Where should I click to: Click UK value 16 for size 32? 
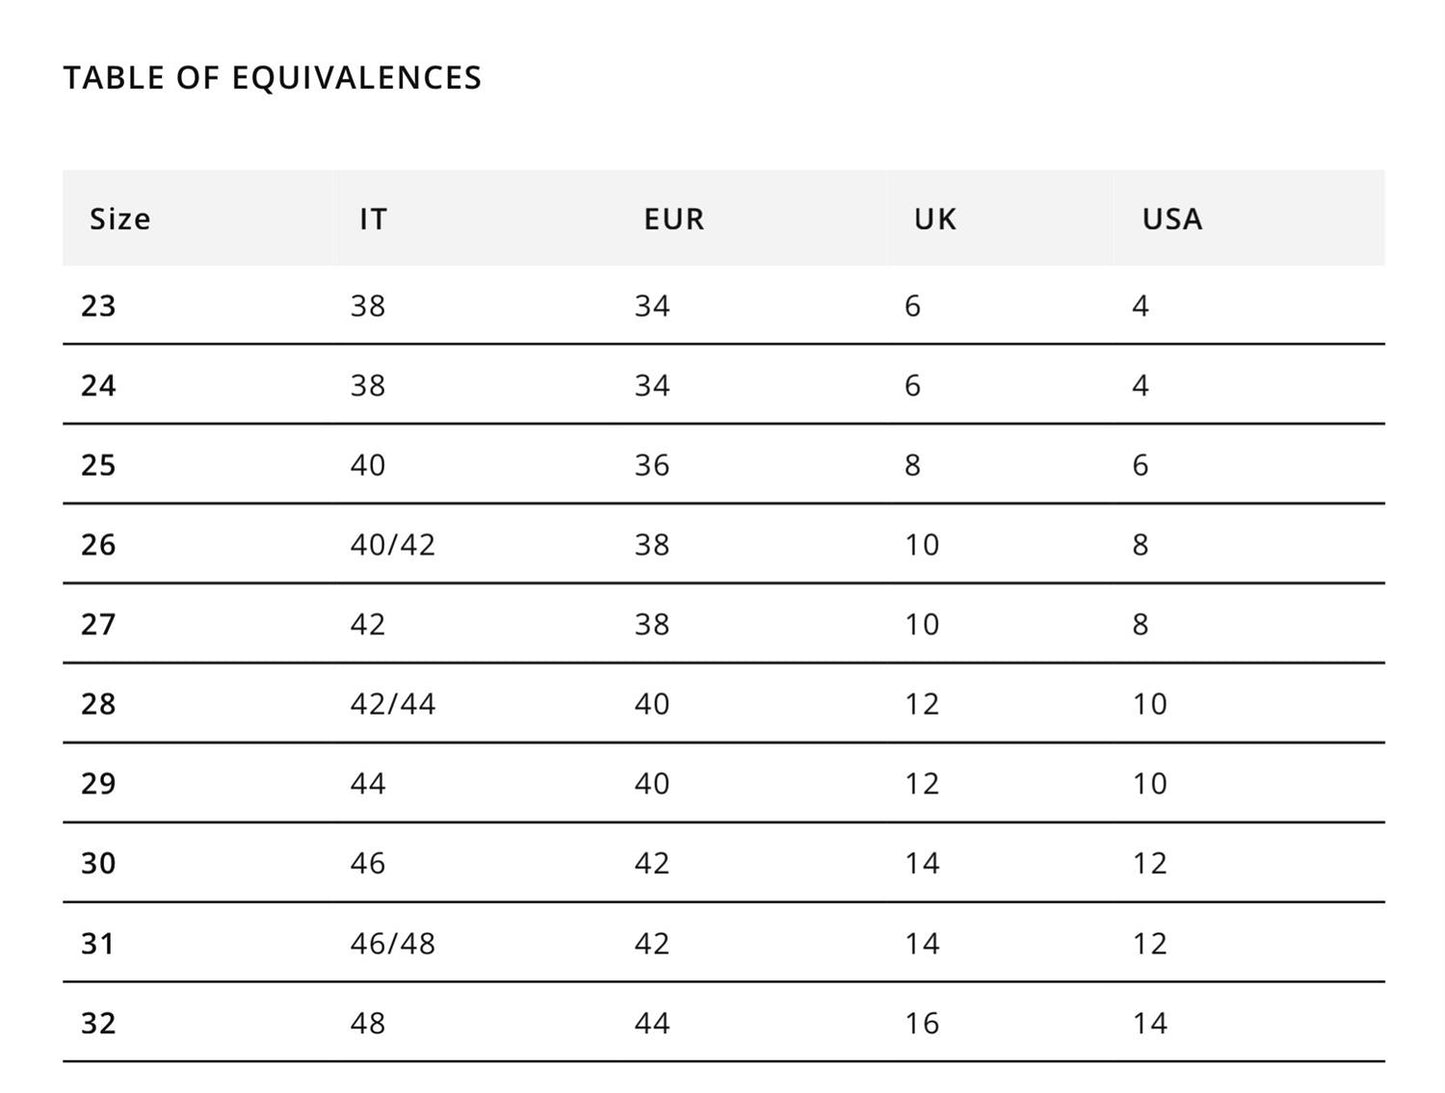click(922, 1023)
